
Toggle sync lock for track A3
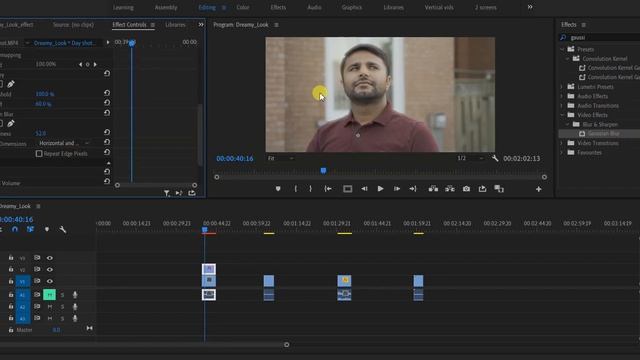[x=37, y=318]
